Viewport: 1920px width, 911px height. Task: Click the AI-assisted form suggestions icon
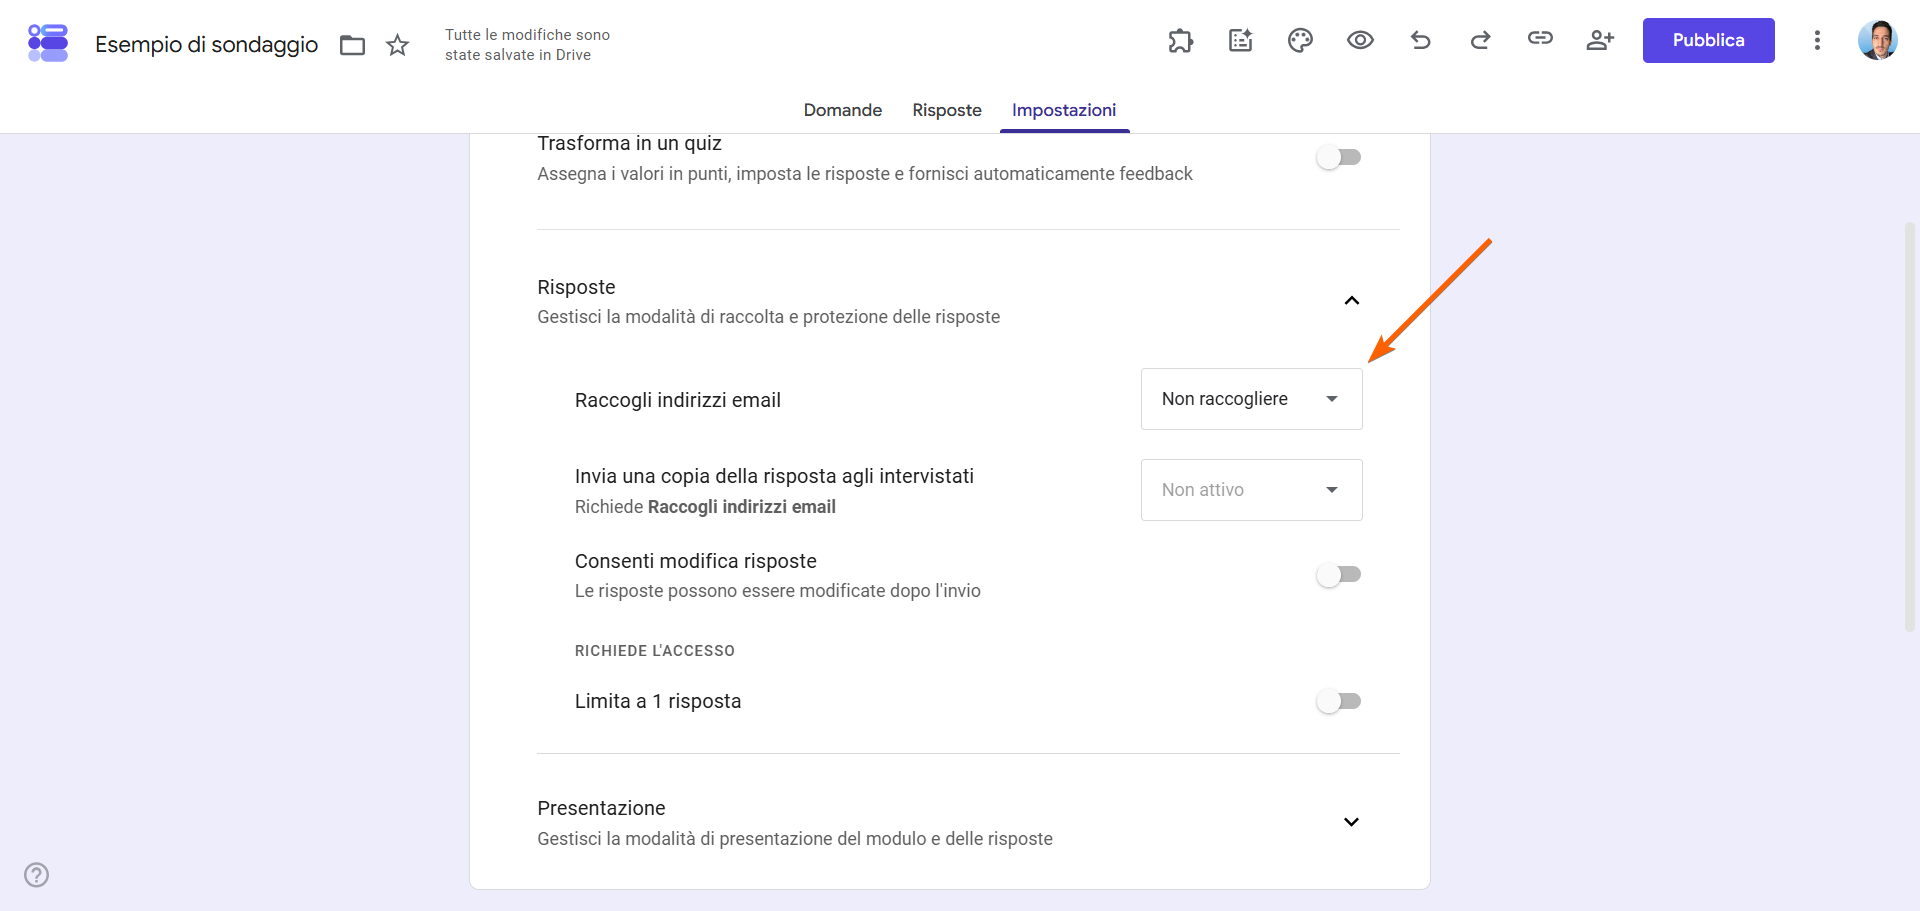pos(1241,40)
